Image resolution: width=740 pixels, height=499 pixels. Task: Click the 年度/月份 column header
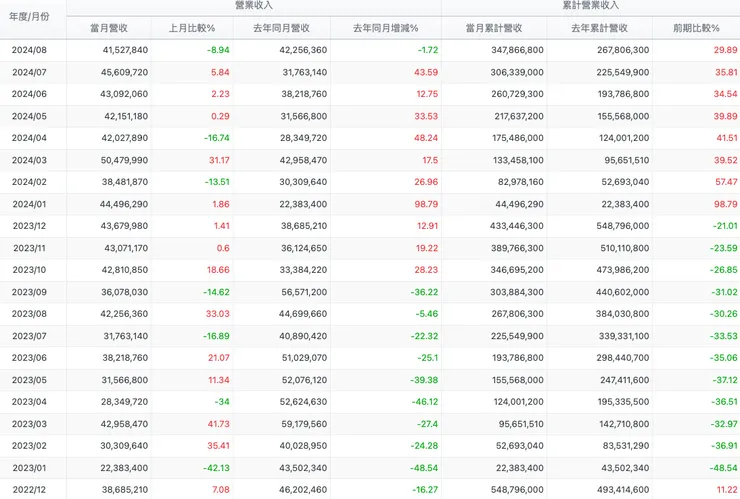coord(29,17)
